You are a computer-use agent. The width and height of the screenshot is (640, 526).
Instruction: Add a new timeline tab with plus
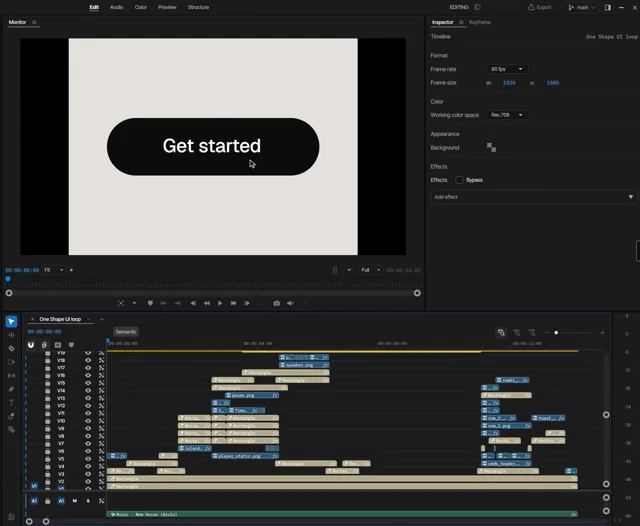(102, 319)
